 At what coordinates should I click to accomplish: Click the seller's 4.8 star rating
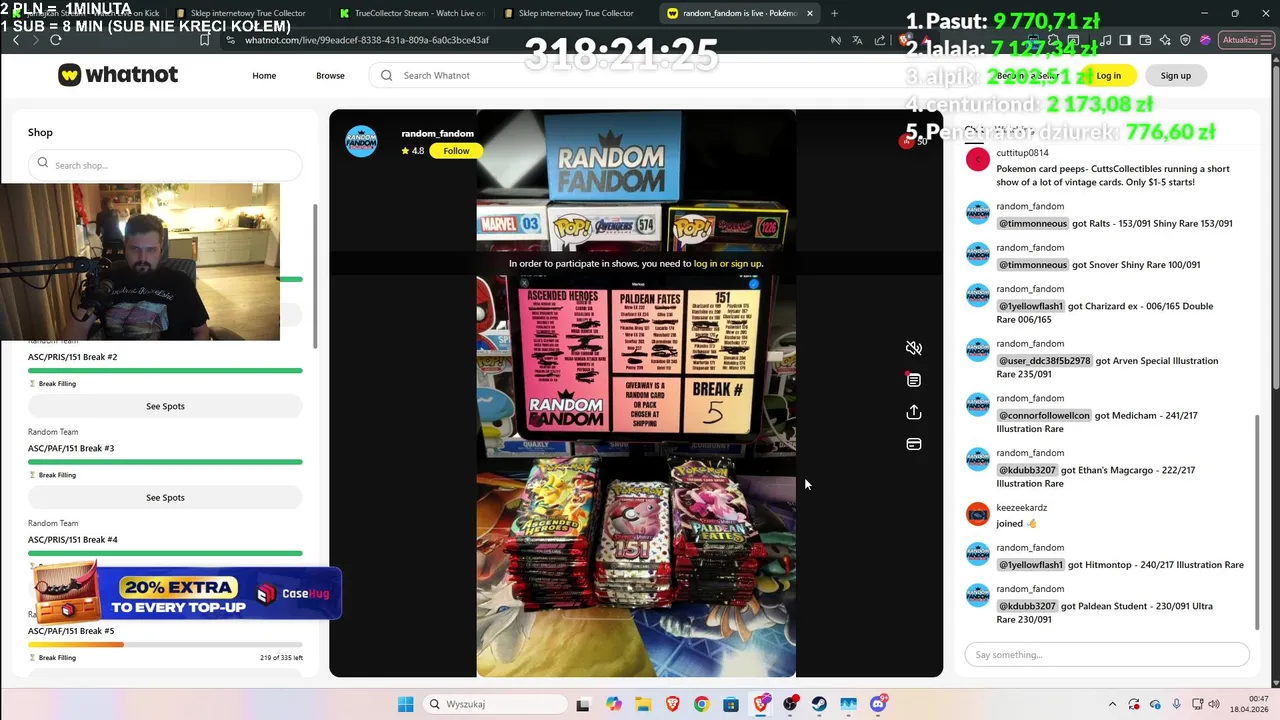(x=412, y=151)
